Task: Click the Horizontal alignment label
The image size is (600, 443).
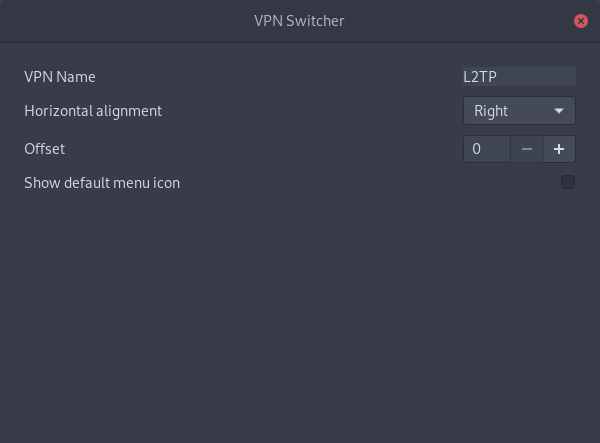Action: [x=93, y=111]
